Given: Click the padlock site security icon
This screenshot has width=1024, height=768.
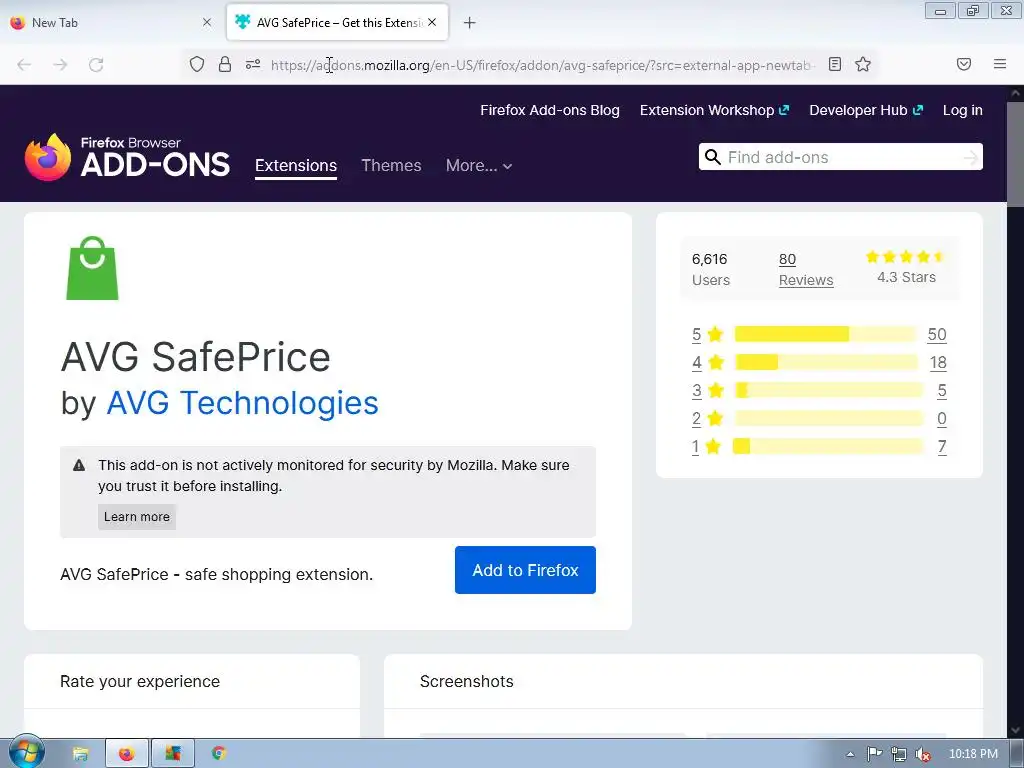Looking at the screenshot, I should coord(225,64).
